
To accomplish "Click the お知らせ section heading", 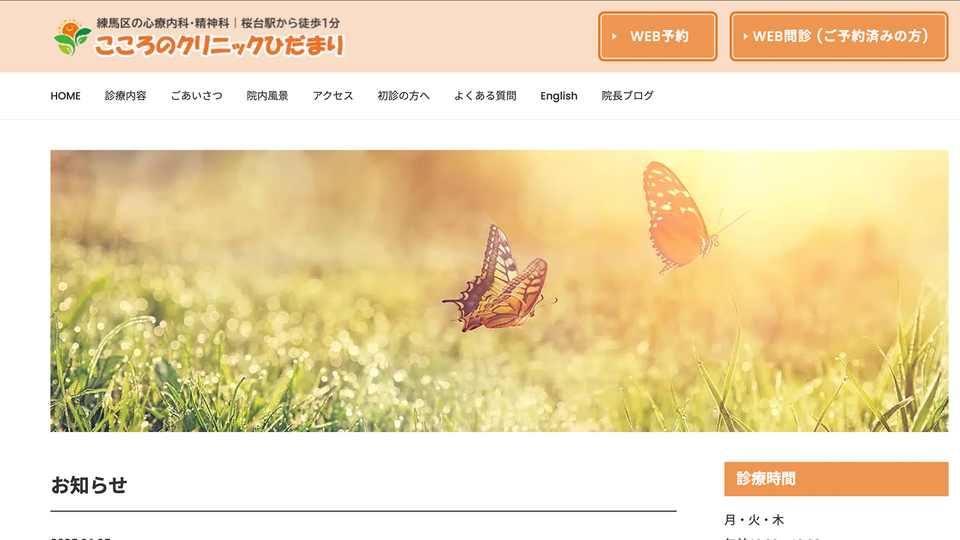I will coord(89,486).
